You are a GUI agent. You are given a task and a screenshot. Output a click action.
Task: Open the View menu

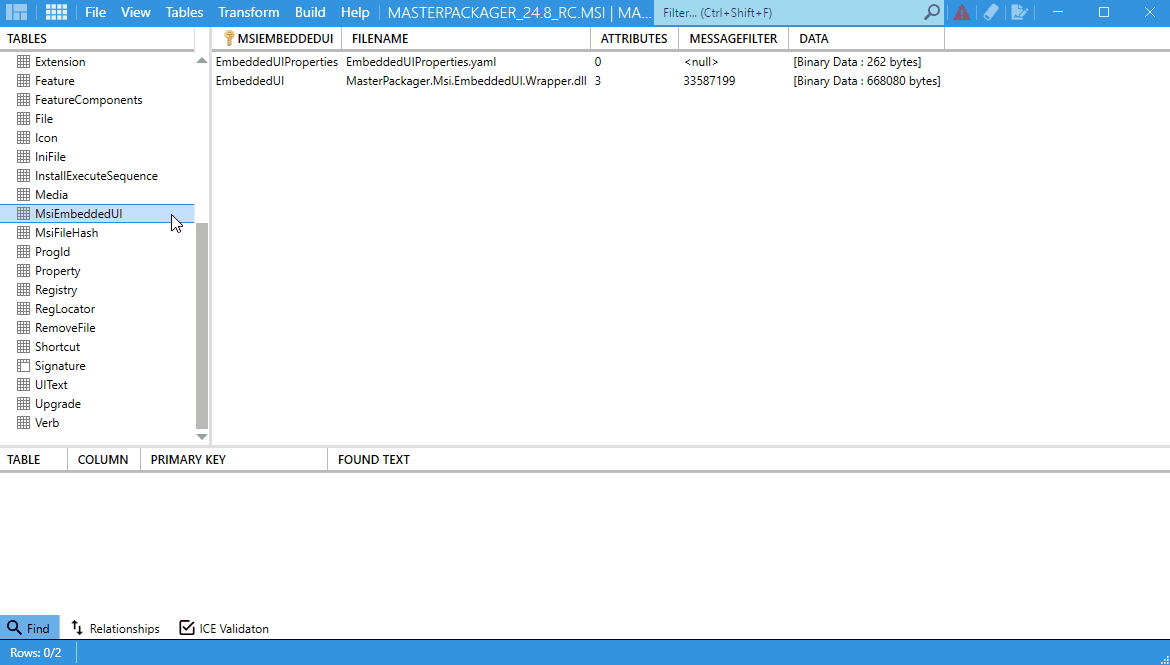point(136,13)
